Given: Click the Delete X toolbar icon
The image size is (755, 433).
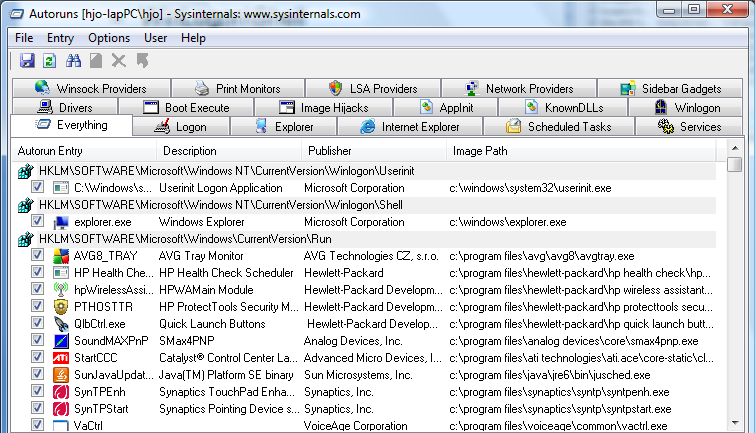Looking at the screenshot, I should pyautogui.click(x=118, y=61).
